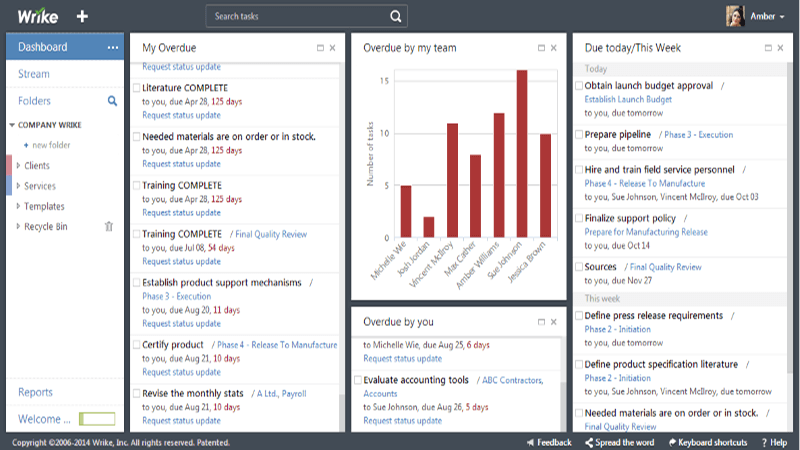Click the Welcome progress bar
The image size is (800, 450).
pos(97,419)
